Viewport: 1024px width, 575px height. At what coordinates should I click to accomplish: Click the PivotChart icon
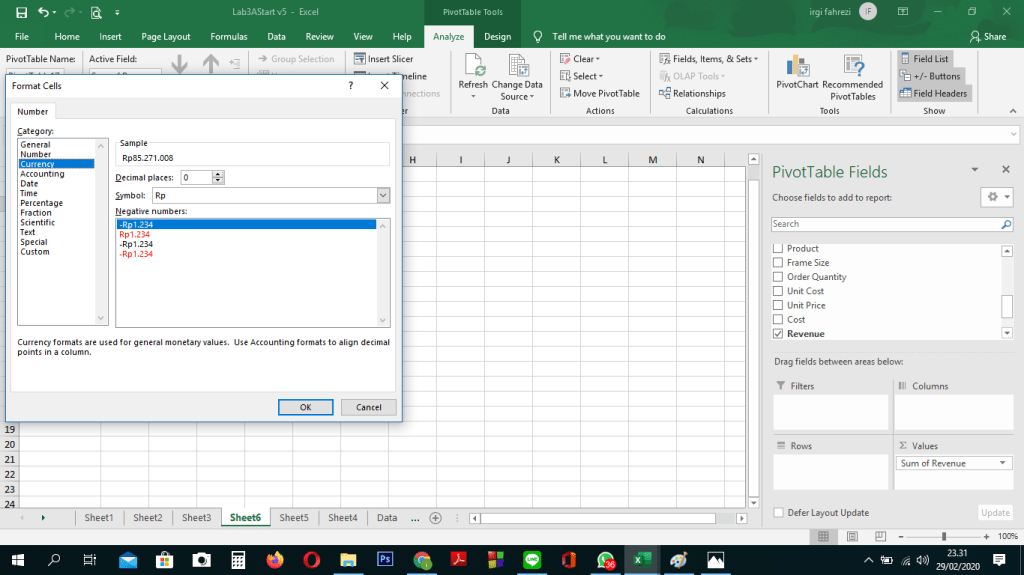pos(797,68)
